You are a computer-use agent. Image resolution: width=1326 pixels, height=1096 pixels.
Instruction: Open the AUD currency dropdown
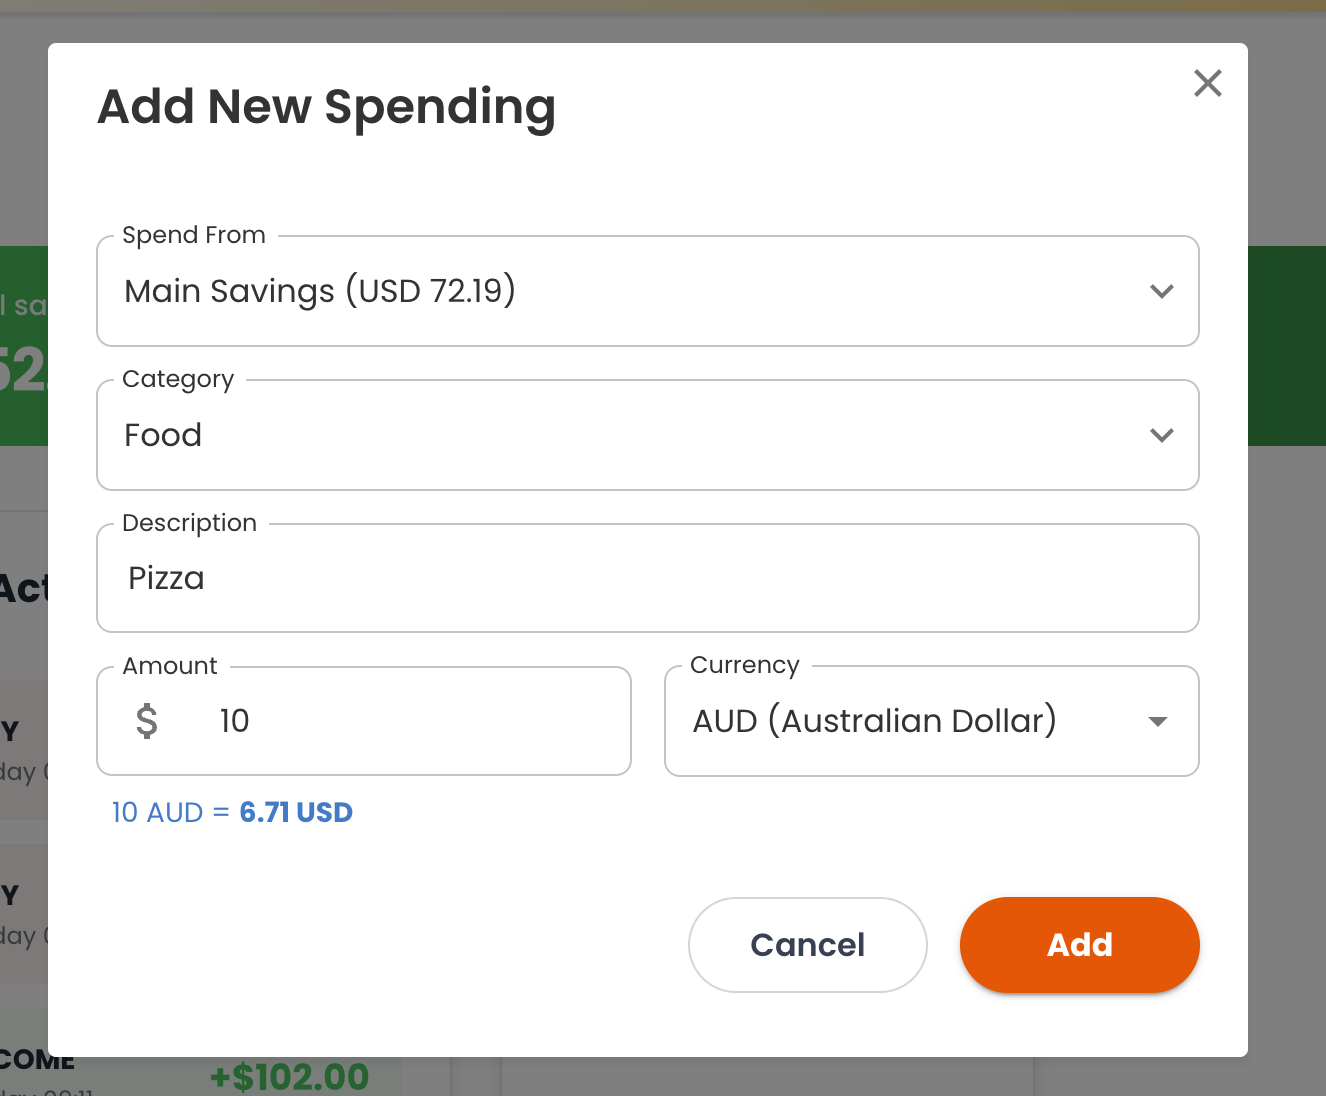point(930,721)
